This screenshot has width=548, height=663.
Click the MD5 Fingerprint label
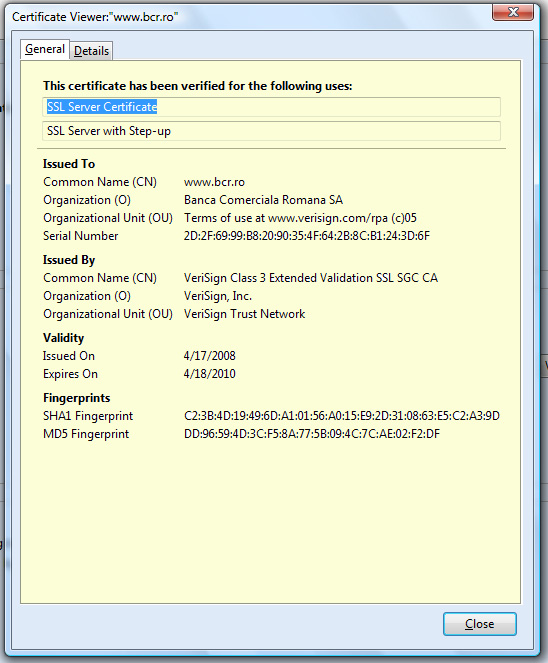point(86,434)
